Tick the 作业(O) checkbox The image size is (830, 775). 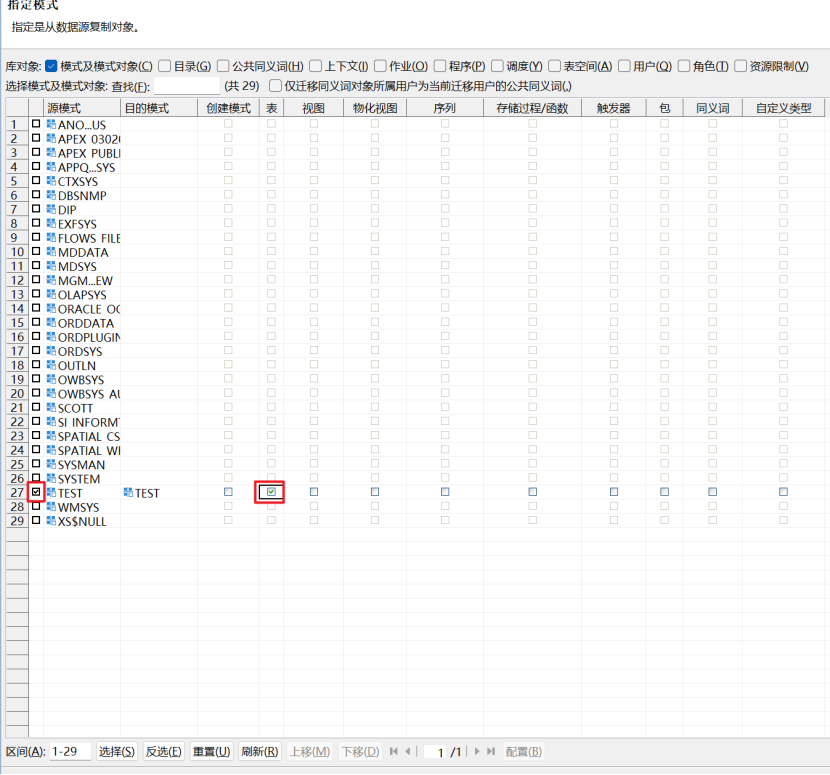(x=380, y=66)
